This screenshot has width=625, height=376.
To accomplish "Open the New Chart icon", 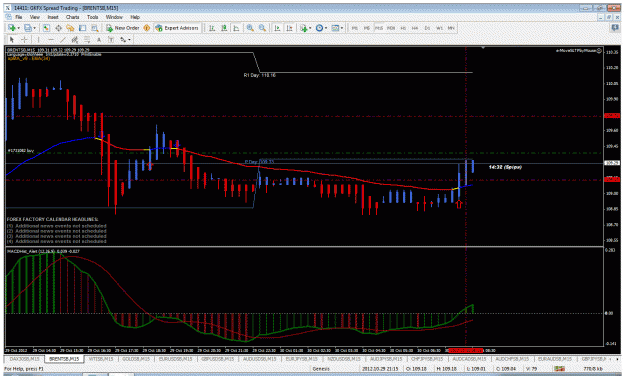I will 12,28.
